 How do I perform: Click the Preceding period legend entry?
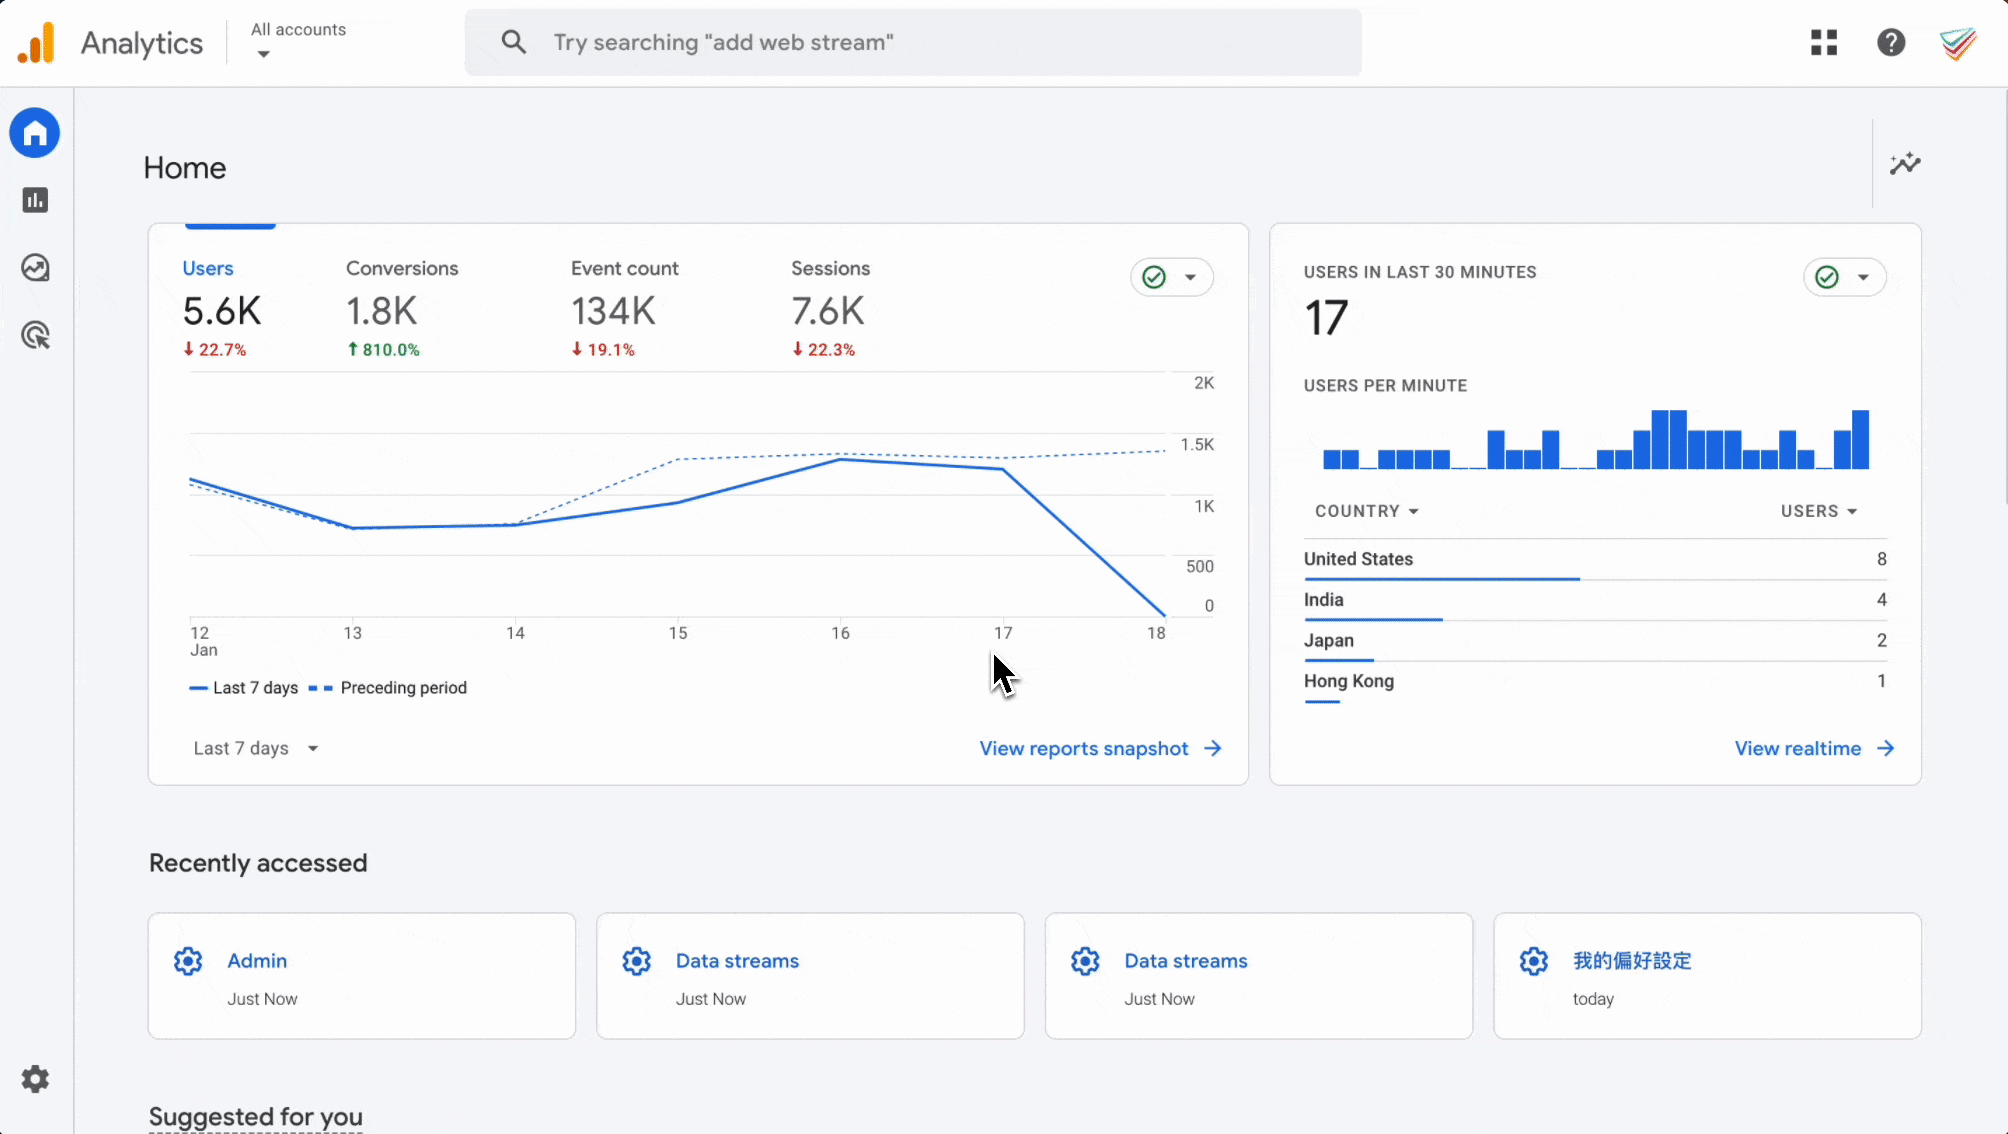[x=388, y=688]
